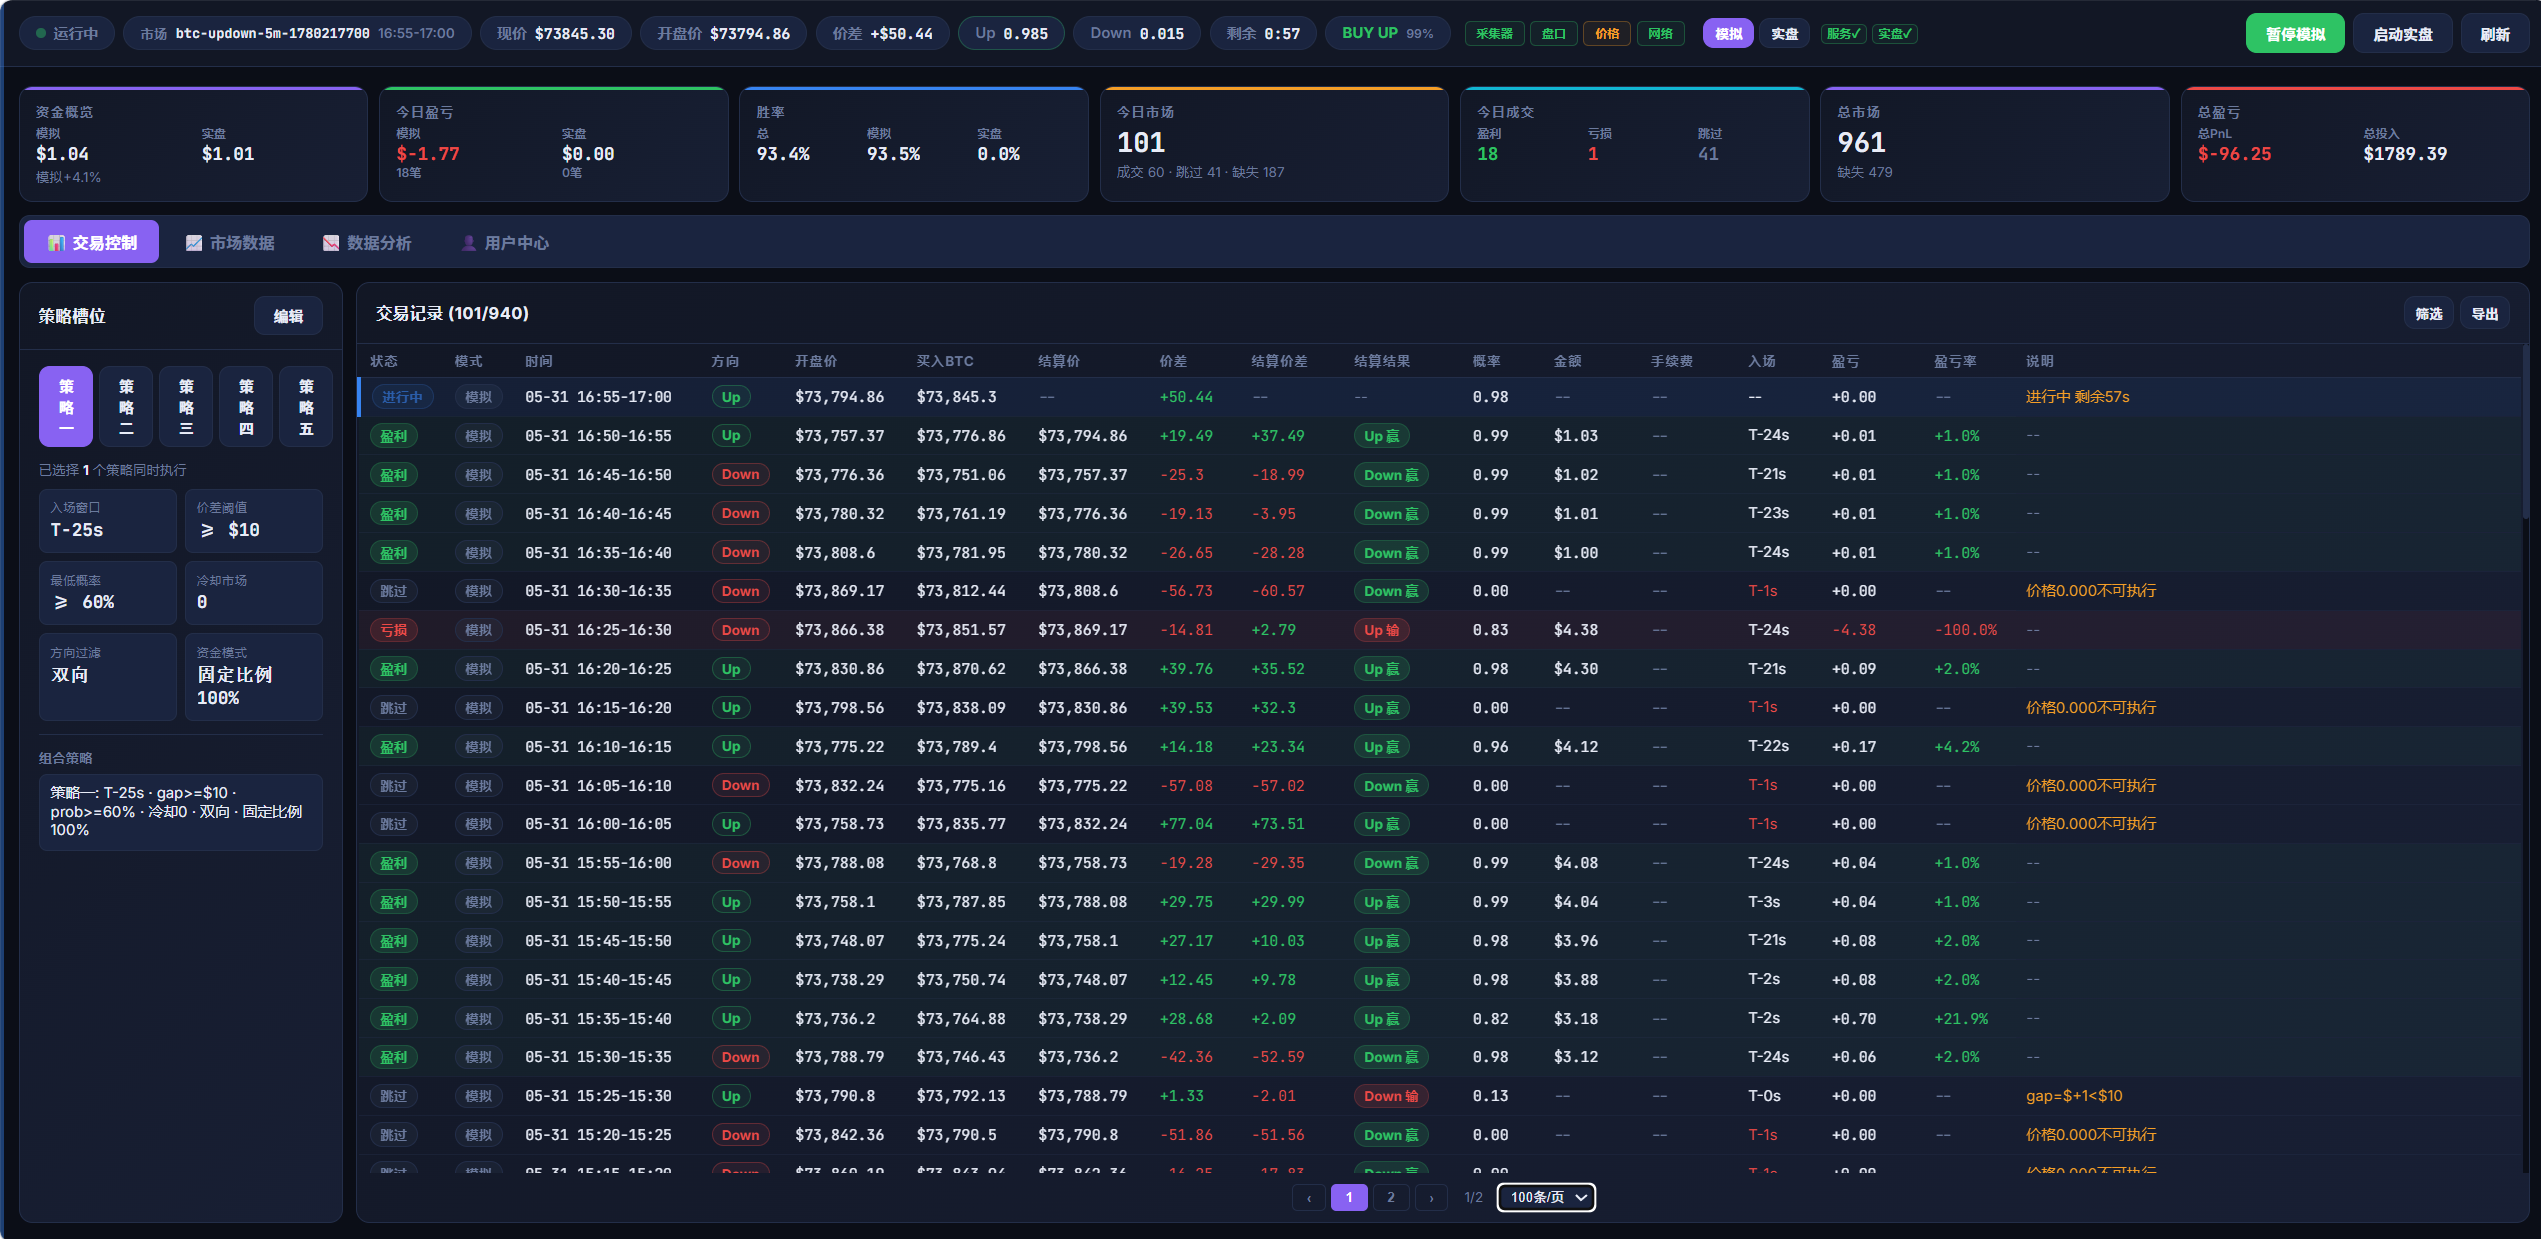Click the 最低概率 ≥ 60% setting
This screenshot has width=2541, height=1239.
(108, 593)
